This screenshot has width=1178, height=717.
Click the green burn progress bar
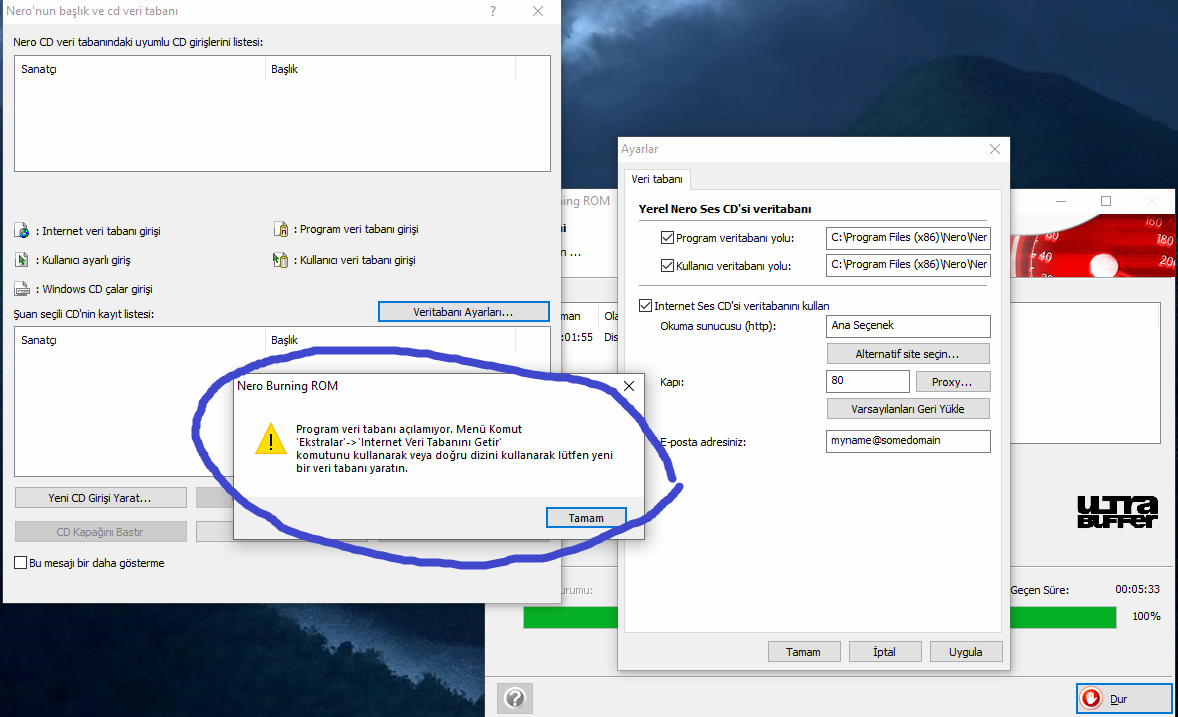[1063, 617]
